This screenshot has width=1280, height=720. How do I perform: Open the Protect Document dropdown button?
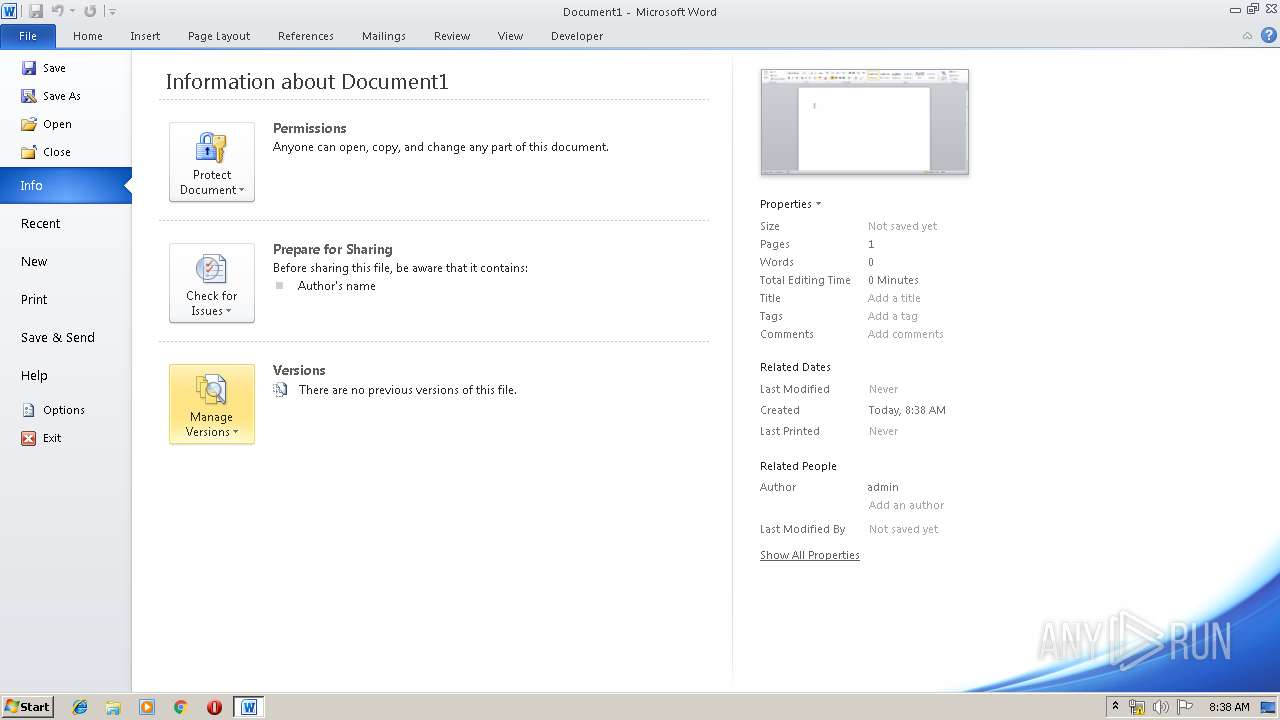click(212, 162)
